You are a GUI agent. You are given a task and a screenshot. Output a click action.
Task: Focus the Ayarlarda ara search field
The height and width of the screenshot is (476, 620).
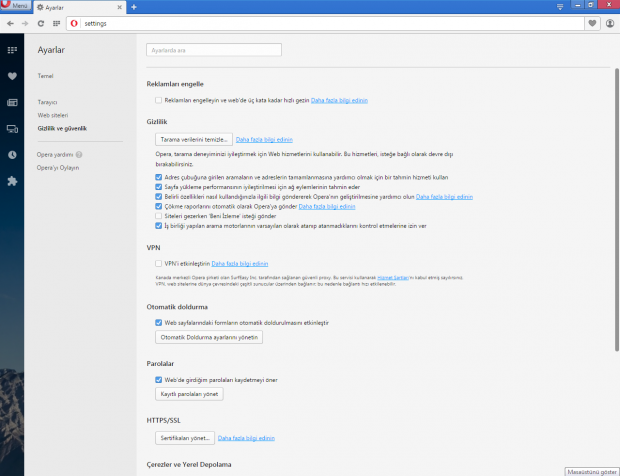pos(214,50)
